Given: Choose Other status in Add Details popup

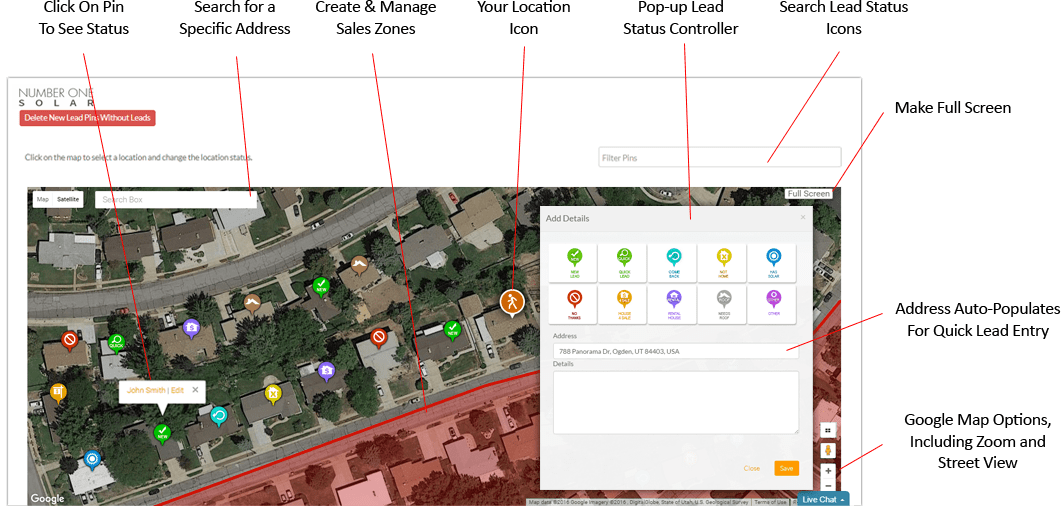Looking at the screenshot, I should 773,304.
